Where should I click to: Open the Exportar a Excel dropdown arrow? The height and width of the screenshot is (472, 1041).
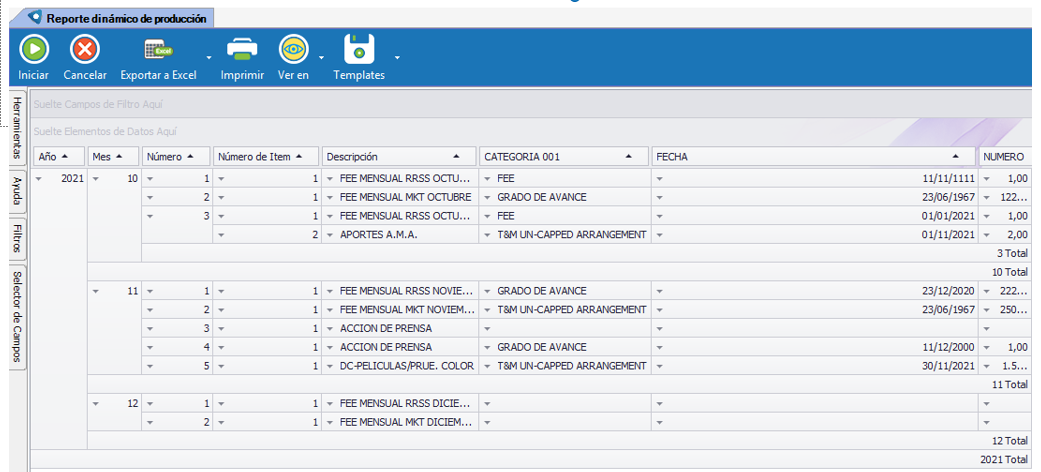(209, 58)
